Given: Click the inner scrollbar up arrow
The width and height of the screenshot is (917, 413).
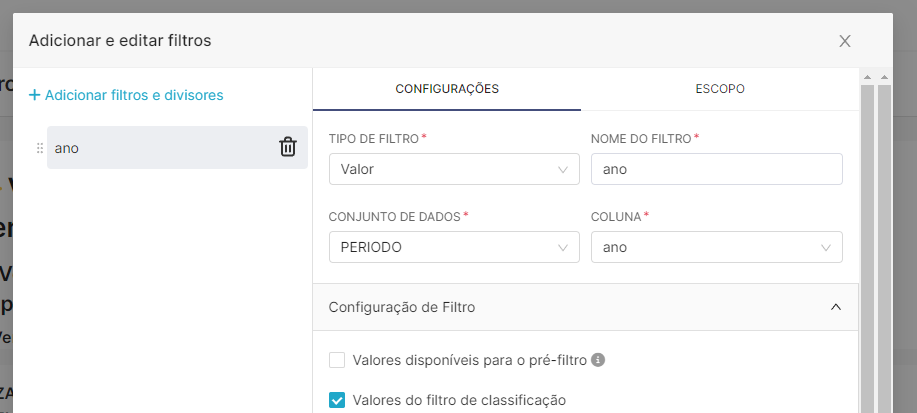Looking at the screenshot, I should [x=867, y=77].
